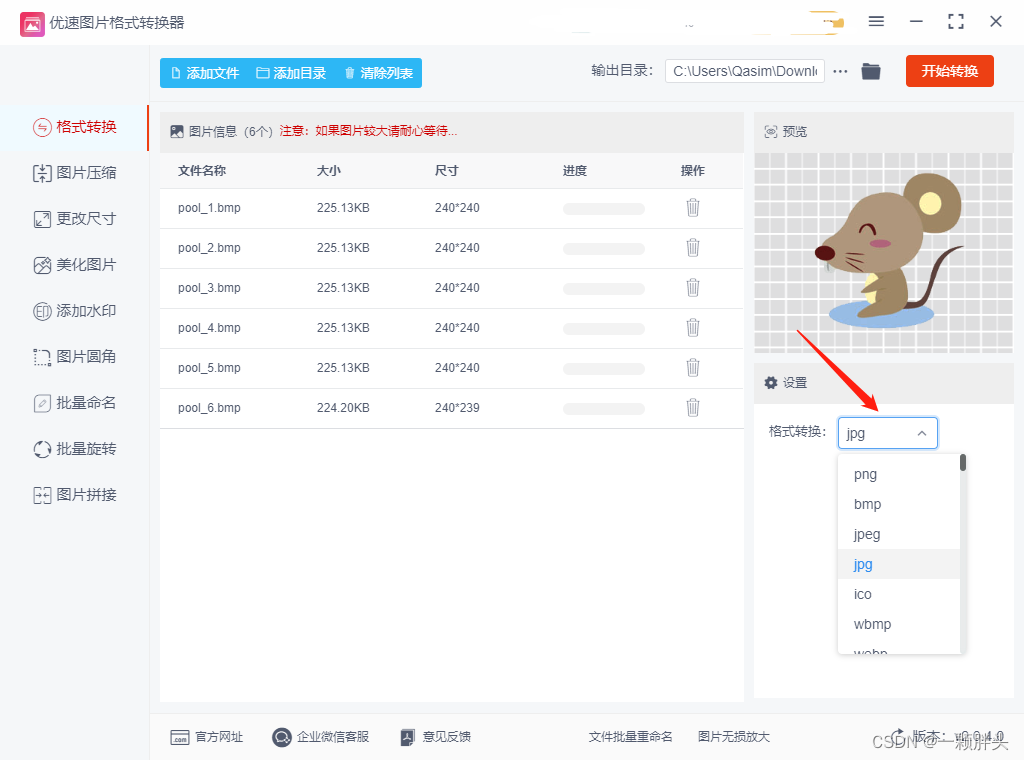Open the feedback form icon

click(408, 737)
